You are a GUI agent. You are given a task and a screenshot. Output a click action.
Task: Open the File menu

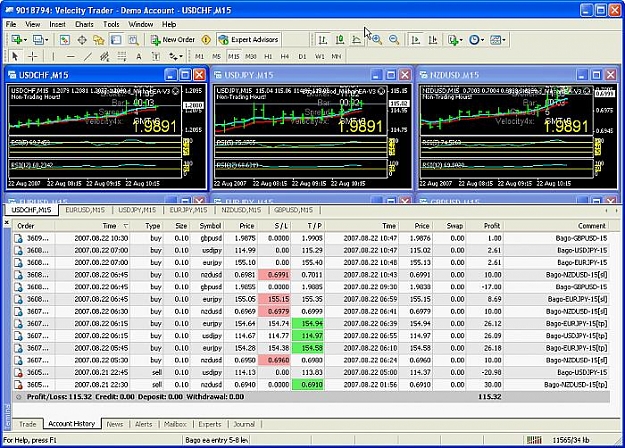pyautogui.click(x=11, y=24)
